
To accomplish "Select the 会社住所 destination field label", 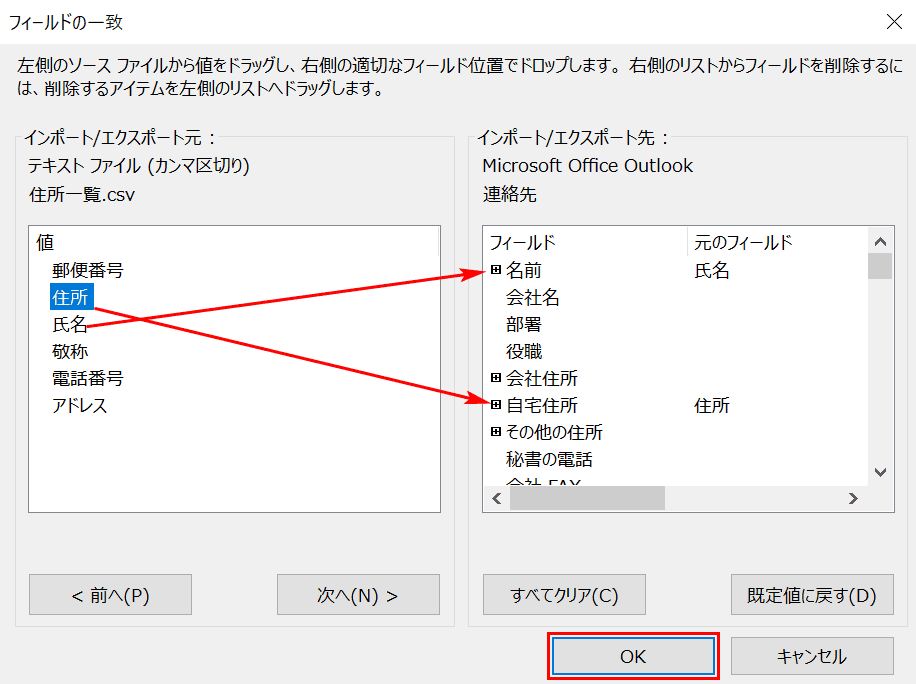I will pyautogui.click(x=542, y=378).
